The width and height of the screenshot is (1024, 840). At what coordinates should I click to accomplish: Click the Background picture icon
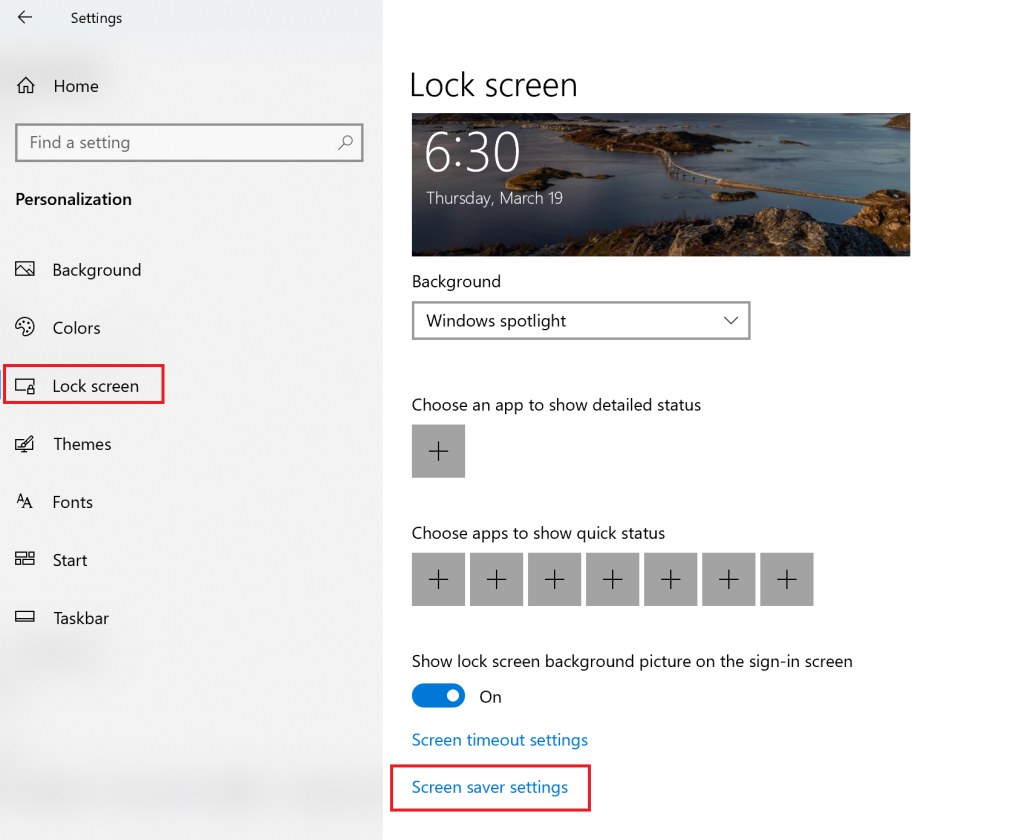[x=25, y=269]
